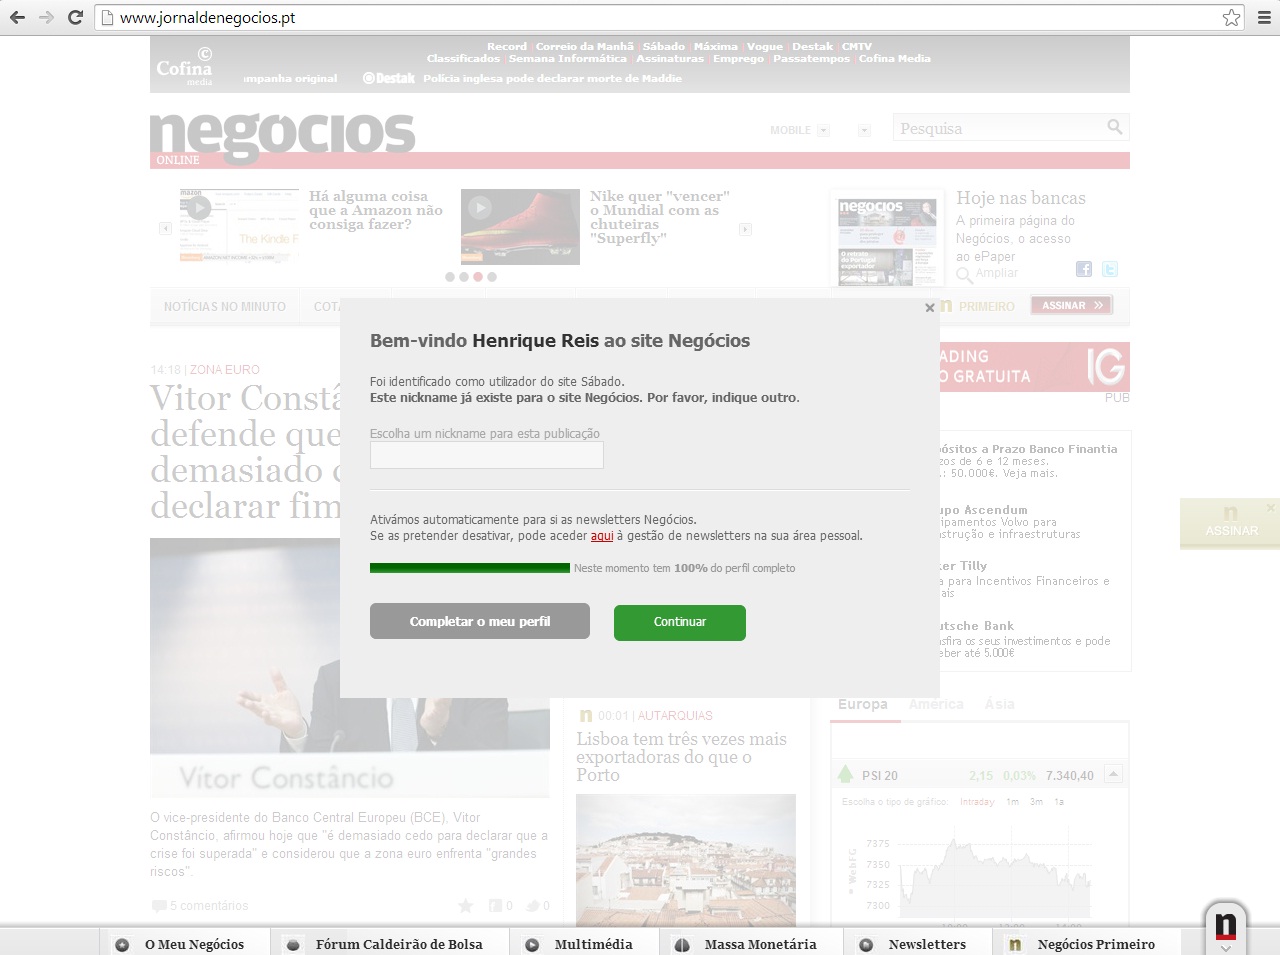The width and height of the screenshot is (1280, 955).
Task: Click the favorite star under the article
Action: tap(465, 905)
